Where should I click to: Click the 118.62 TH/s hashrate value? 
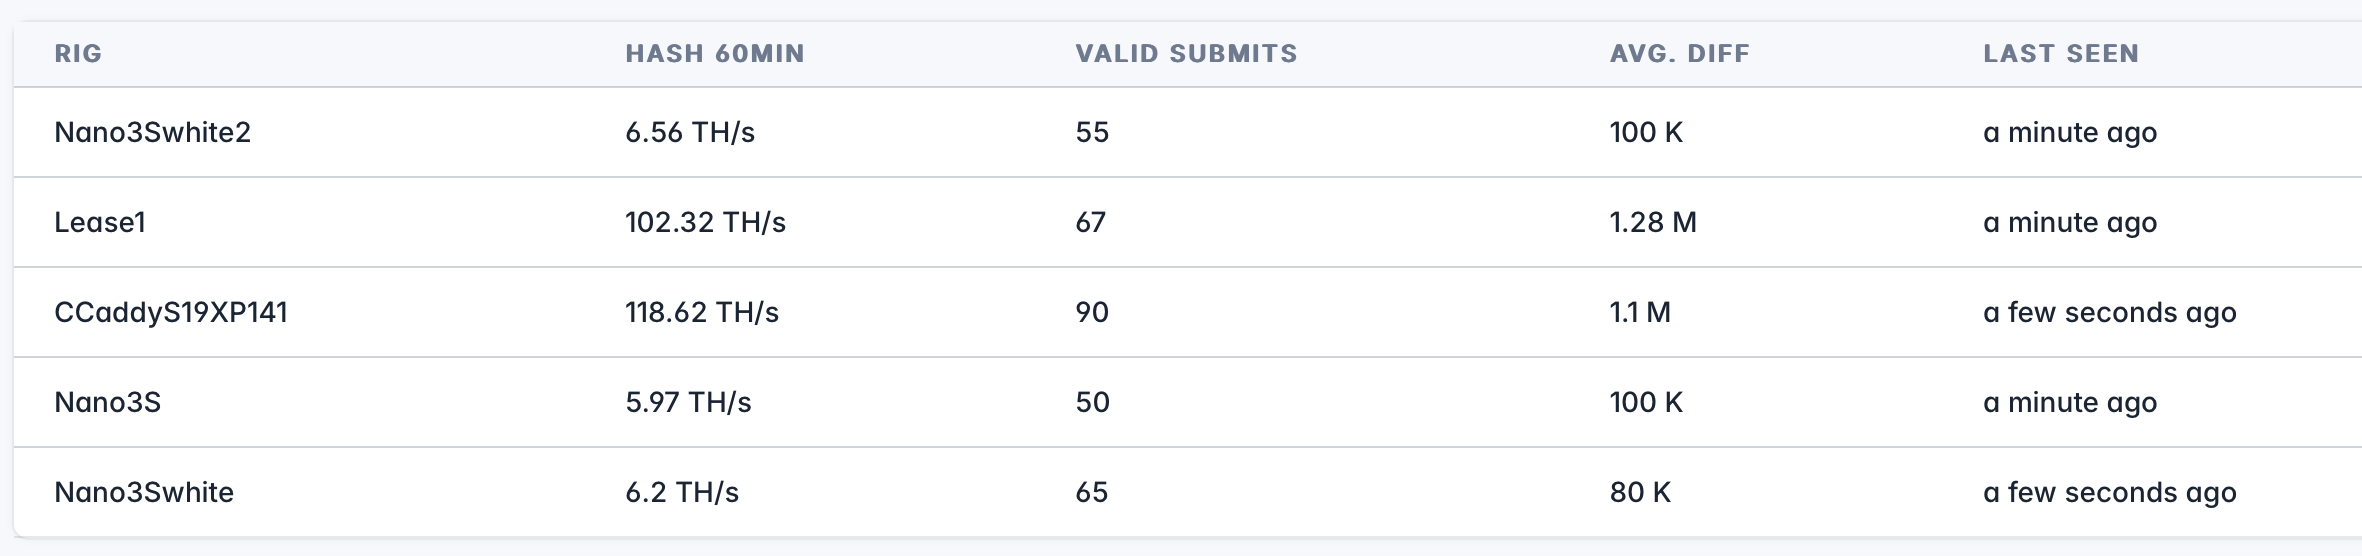701,313
